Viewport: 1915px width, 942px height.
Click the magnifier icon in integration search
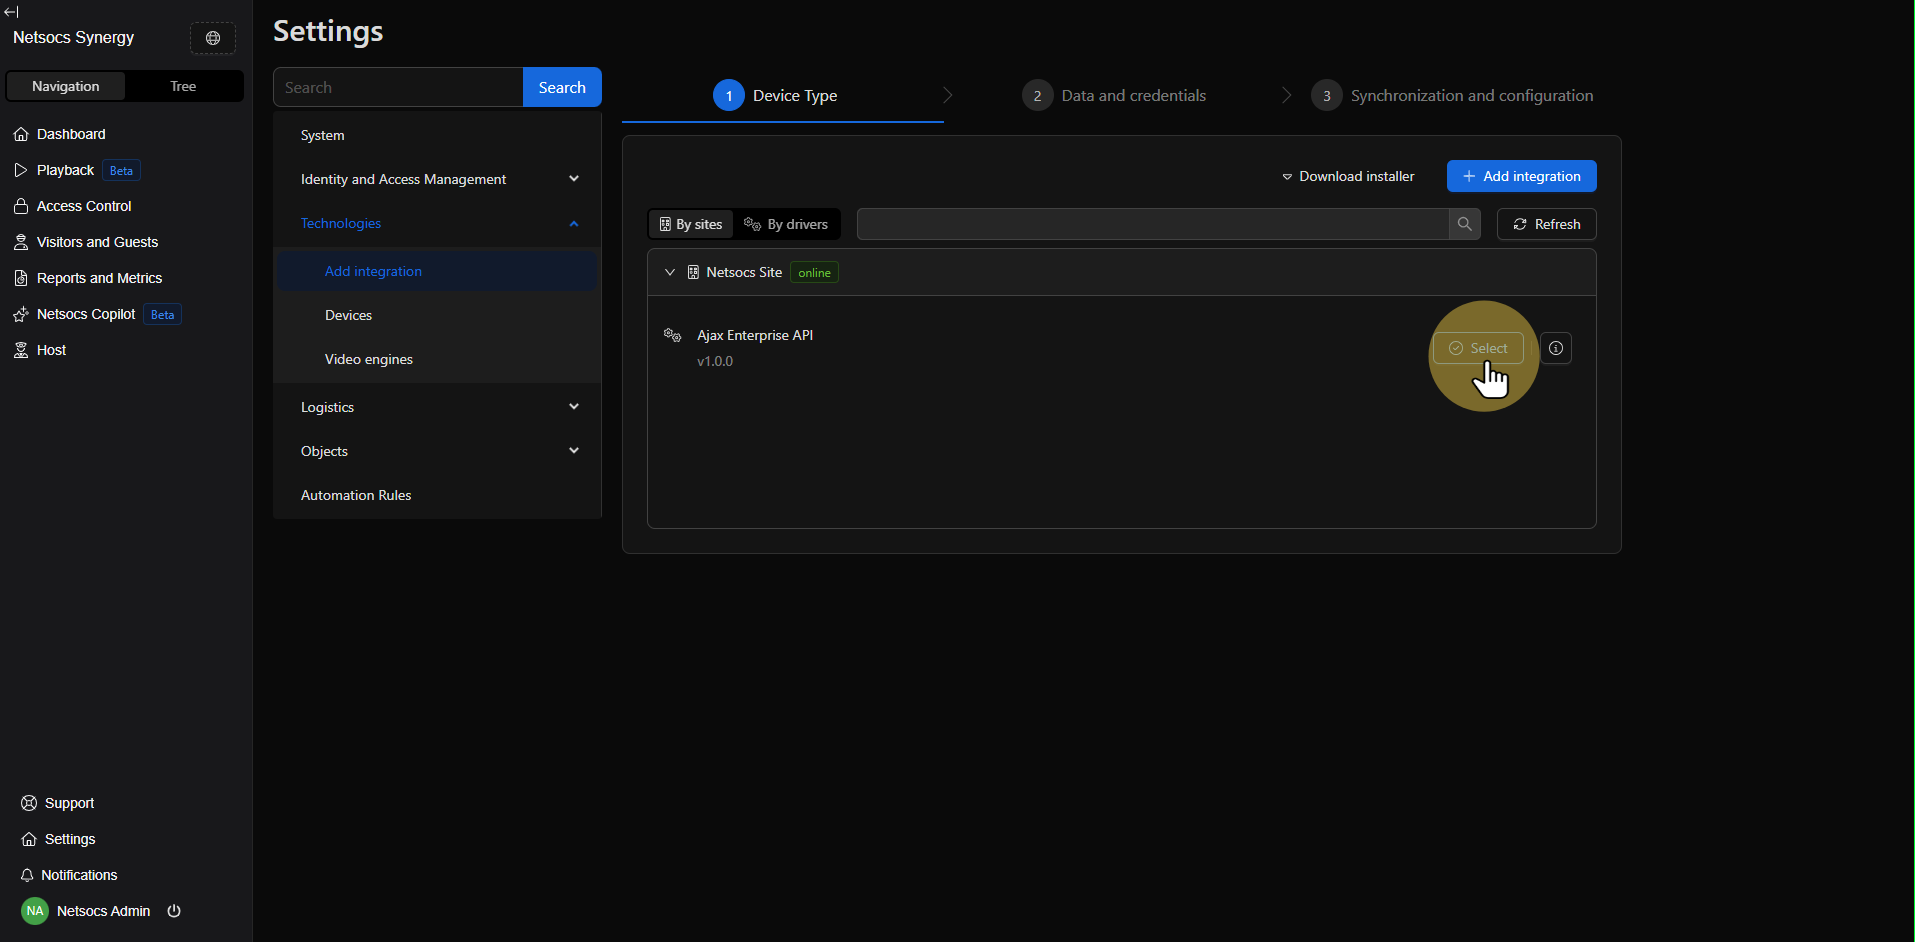(1464, 224)
